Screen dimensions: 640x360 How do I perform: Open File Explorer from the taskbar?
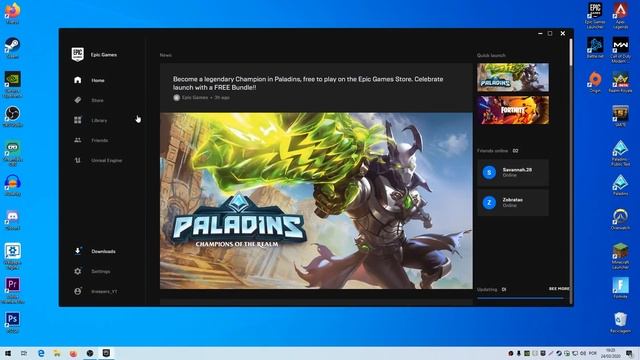pos(57,353)
